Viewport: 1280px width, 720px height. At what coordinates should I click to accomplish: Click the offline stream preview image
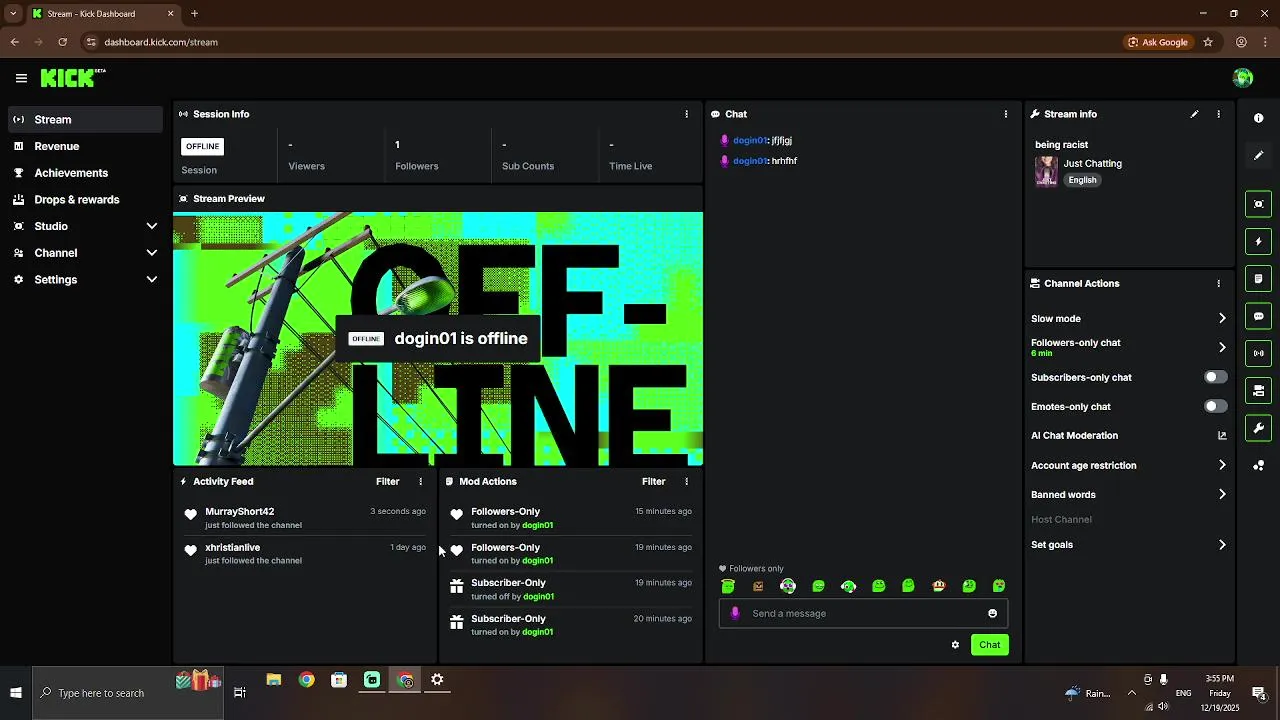(438, 339)
